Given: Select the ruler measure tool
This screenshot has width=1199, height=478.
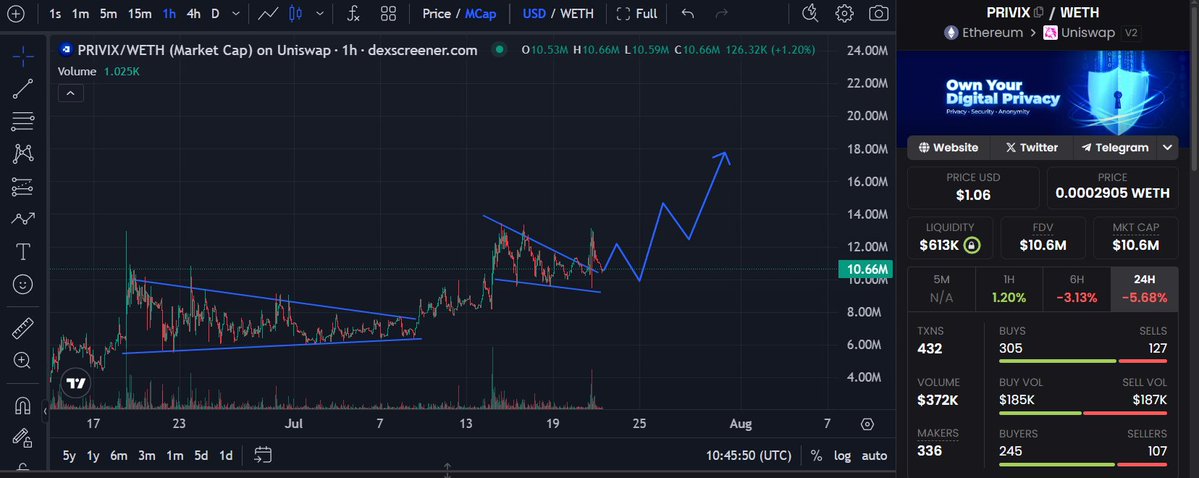Looking at the screenshot, I should (23, 328).
